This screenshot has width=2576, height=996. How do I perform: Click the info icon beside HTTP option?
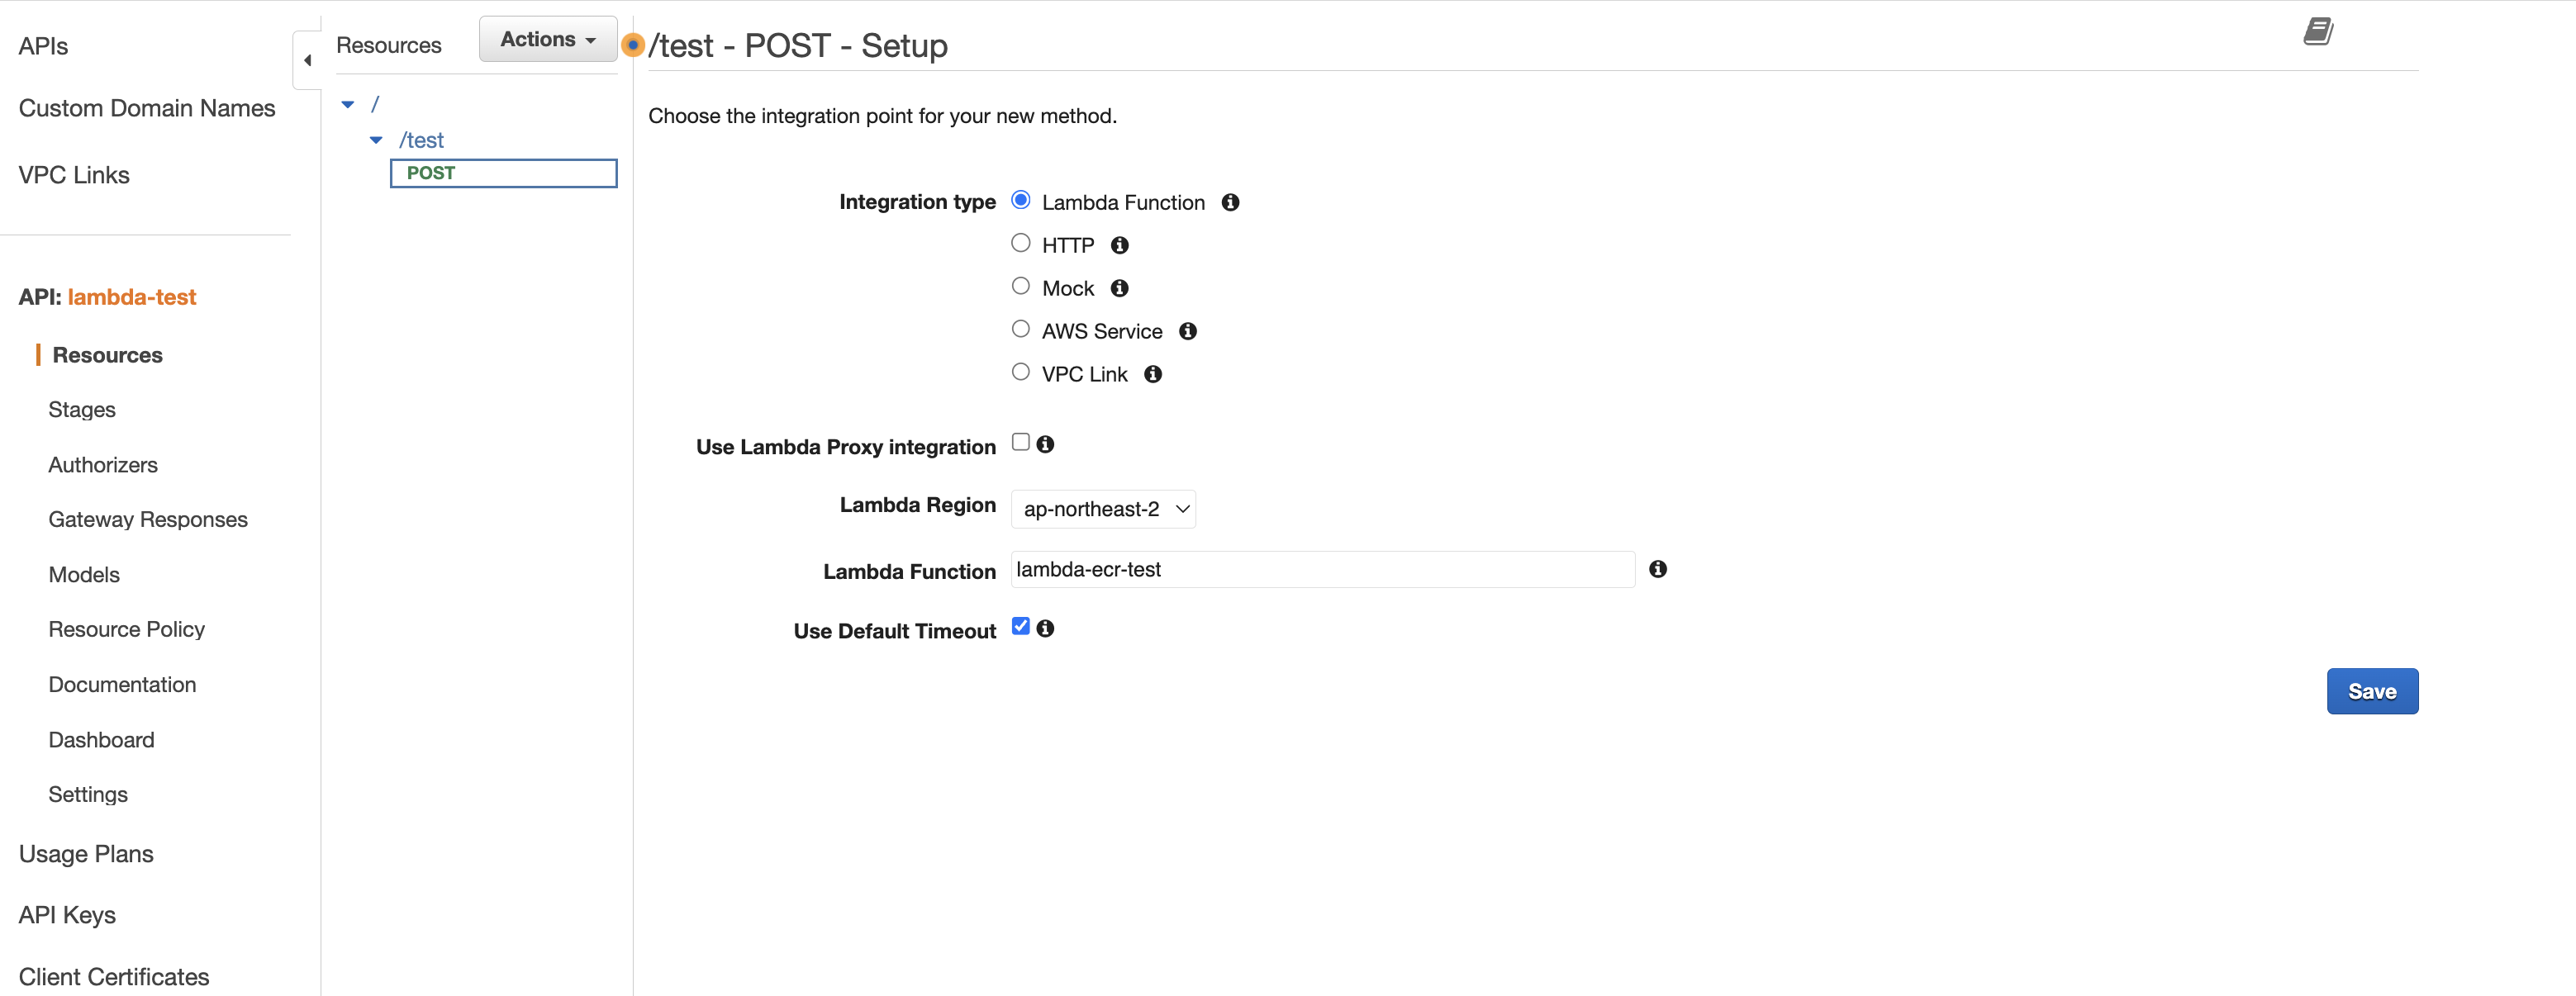[x=1119, y=245]
